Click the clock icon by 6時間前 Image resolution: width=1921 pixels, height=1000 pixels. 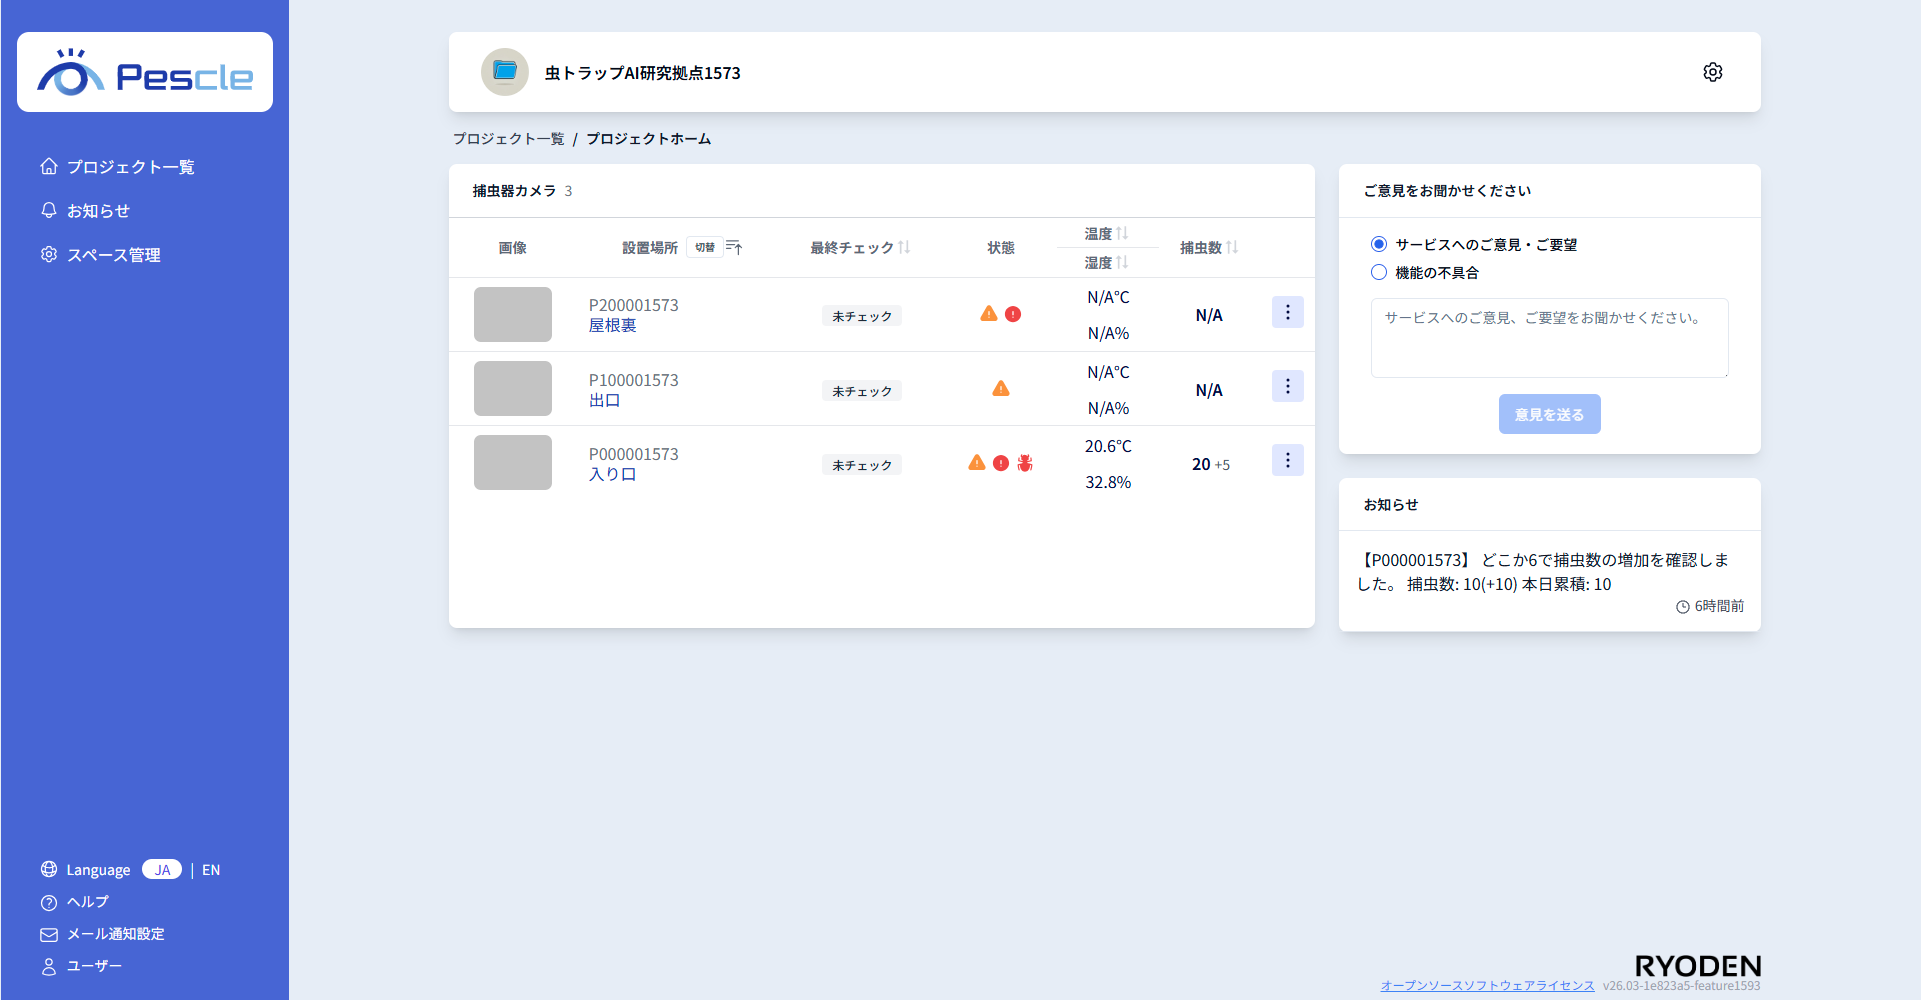pyautogui.click(x=1683, y=607)
